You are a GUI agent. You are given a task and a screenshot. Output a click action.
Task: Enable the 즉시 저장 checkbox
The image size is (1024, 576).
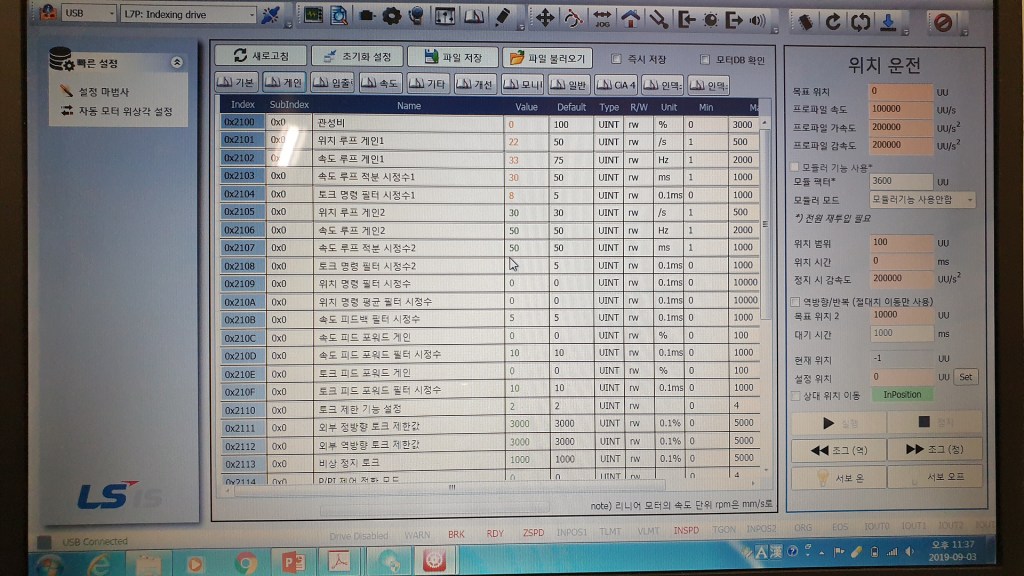[x=616, y=59]
